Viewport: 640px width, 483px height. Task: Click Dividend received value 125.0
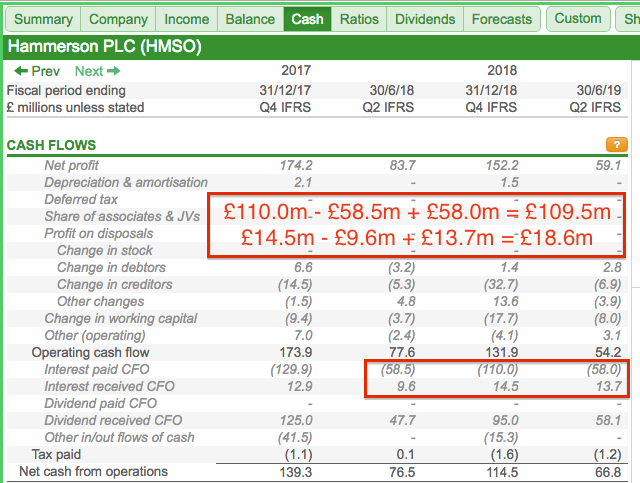coord(296,421)
